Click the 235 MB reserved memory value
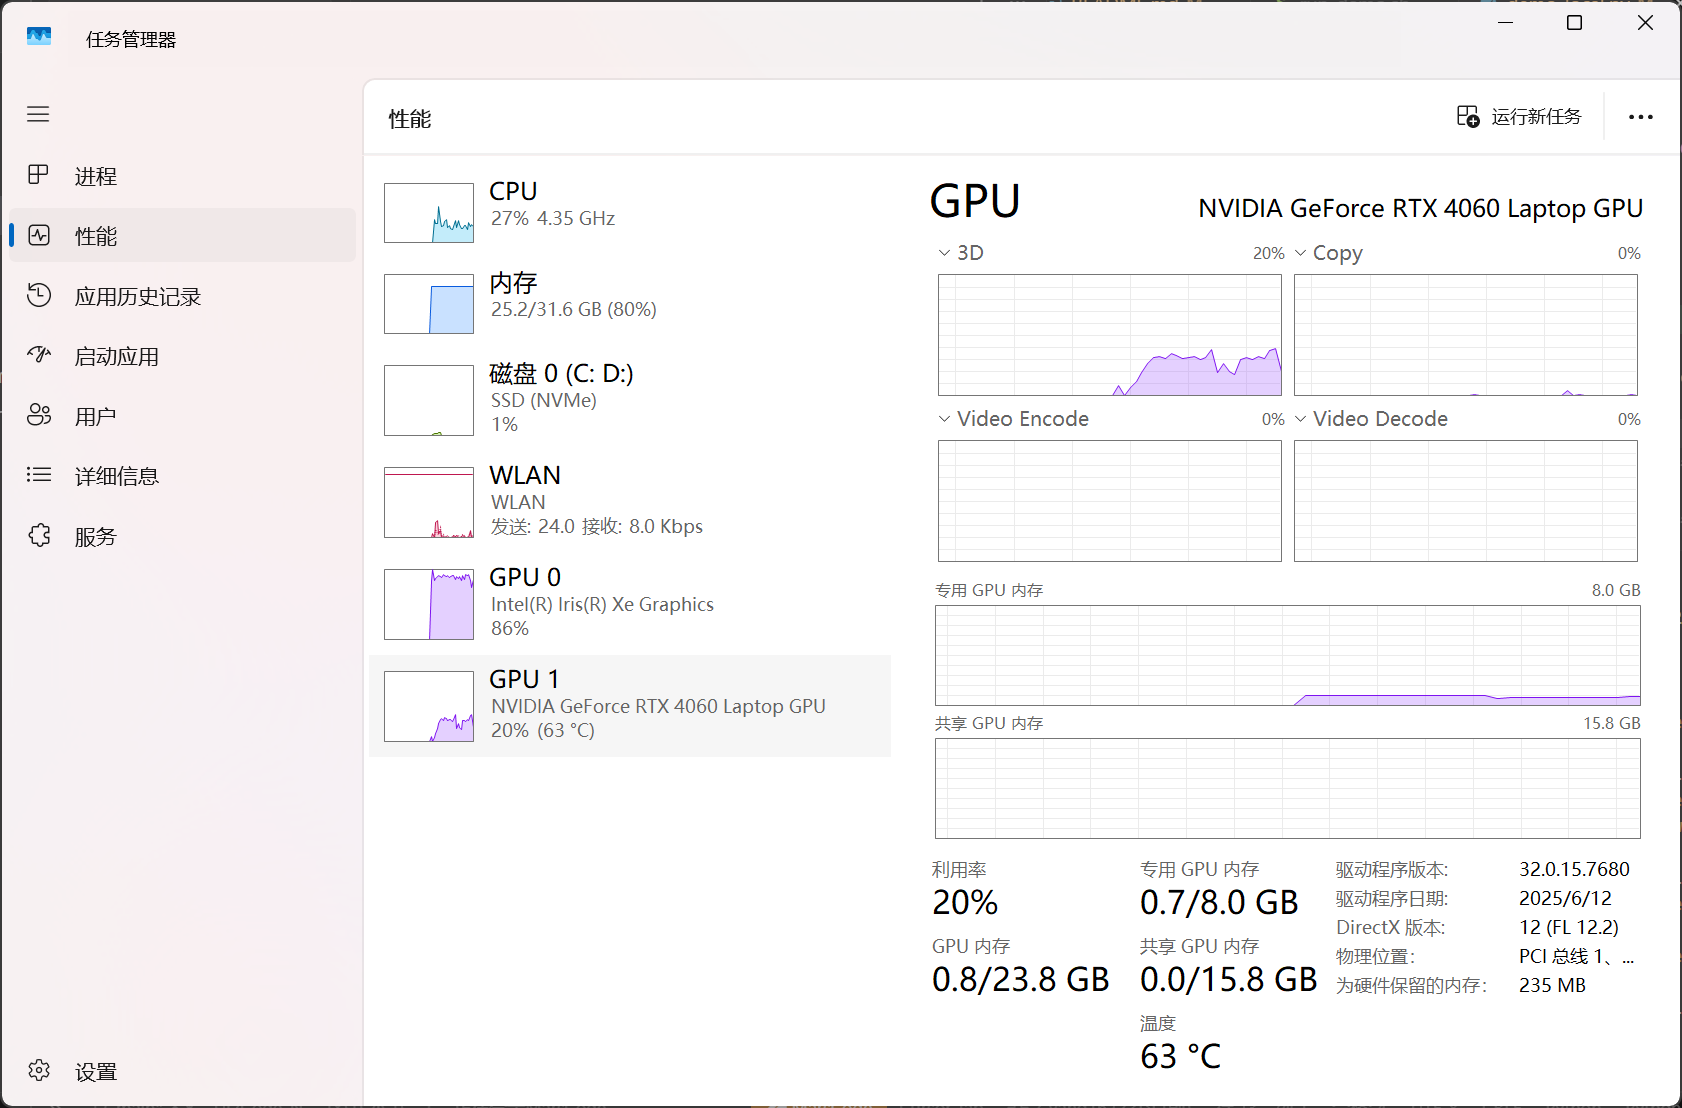 [x=1552, y=986]
